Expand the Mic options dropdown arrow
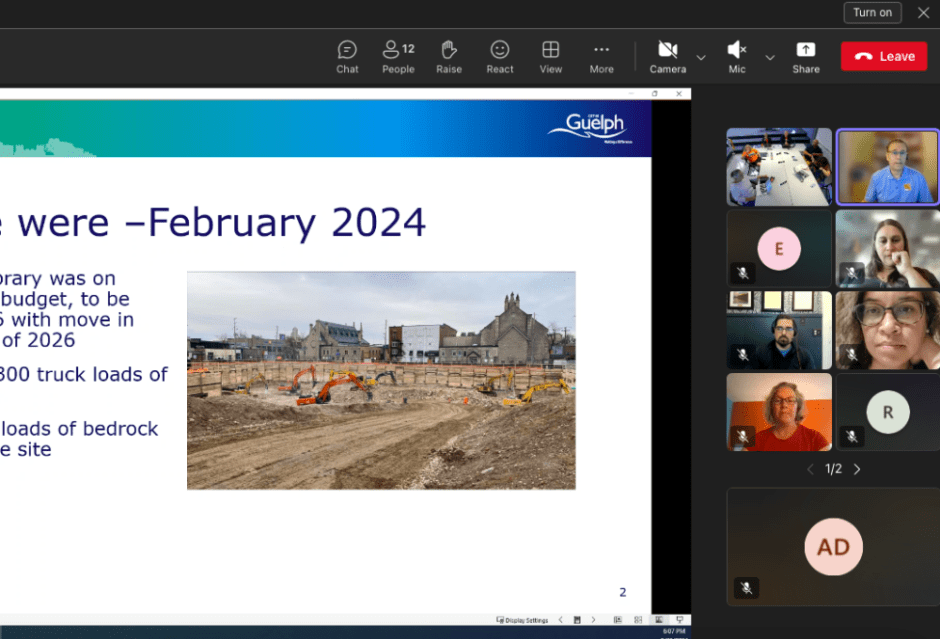The image size is (940, 639). point(770,57)
